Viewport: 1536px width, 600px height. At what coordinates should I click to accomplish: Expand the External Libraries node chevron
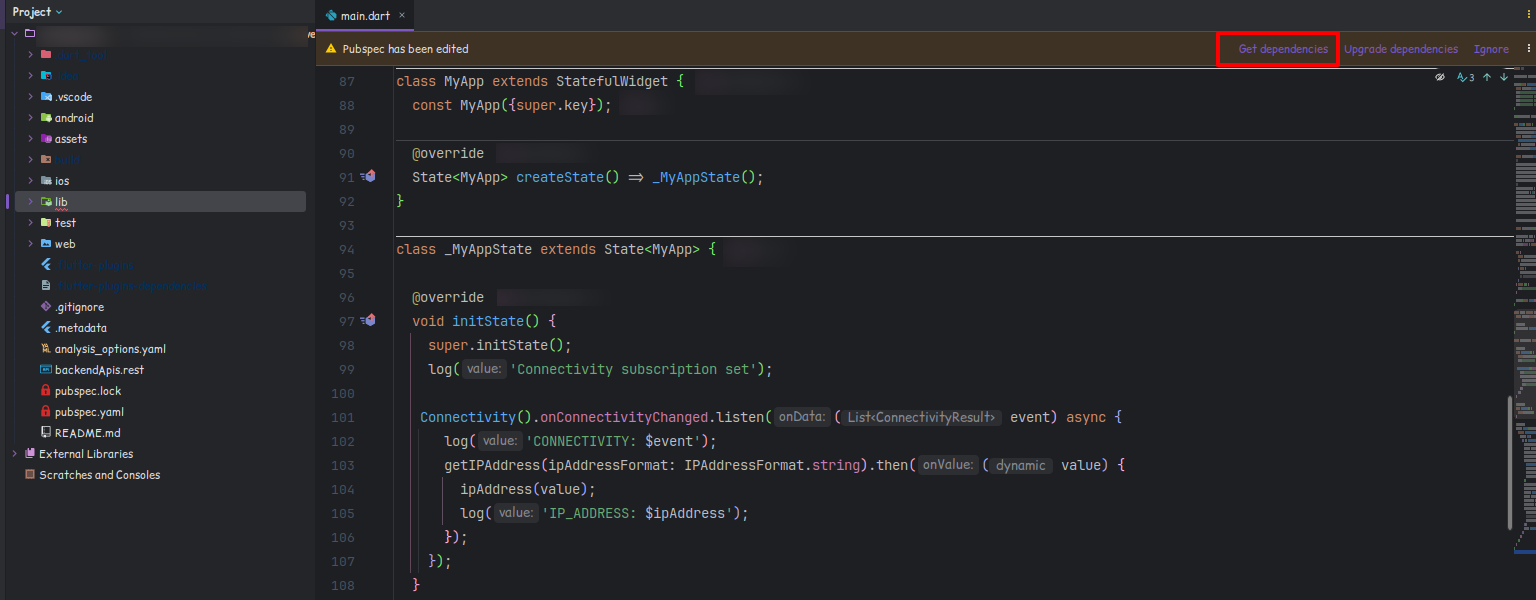pyautogui.click(x=14, y=454)
